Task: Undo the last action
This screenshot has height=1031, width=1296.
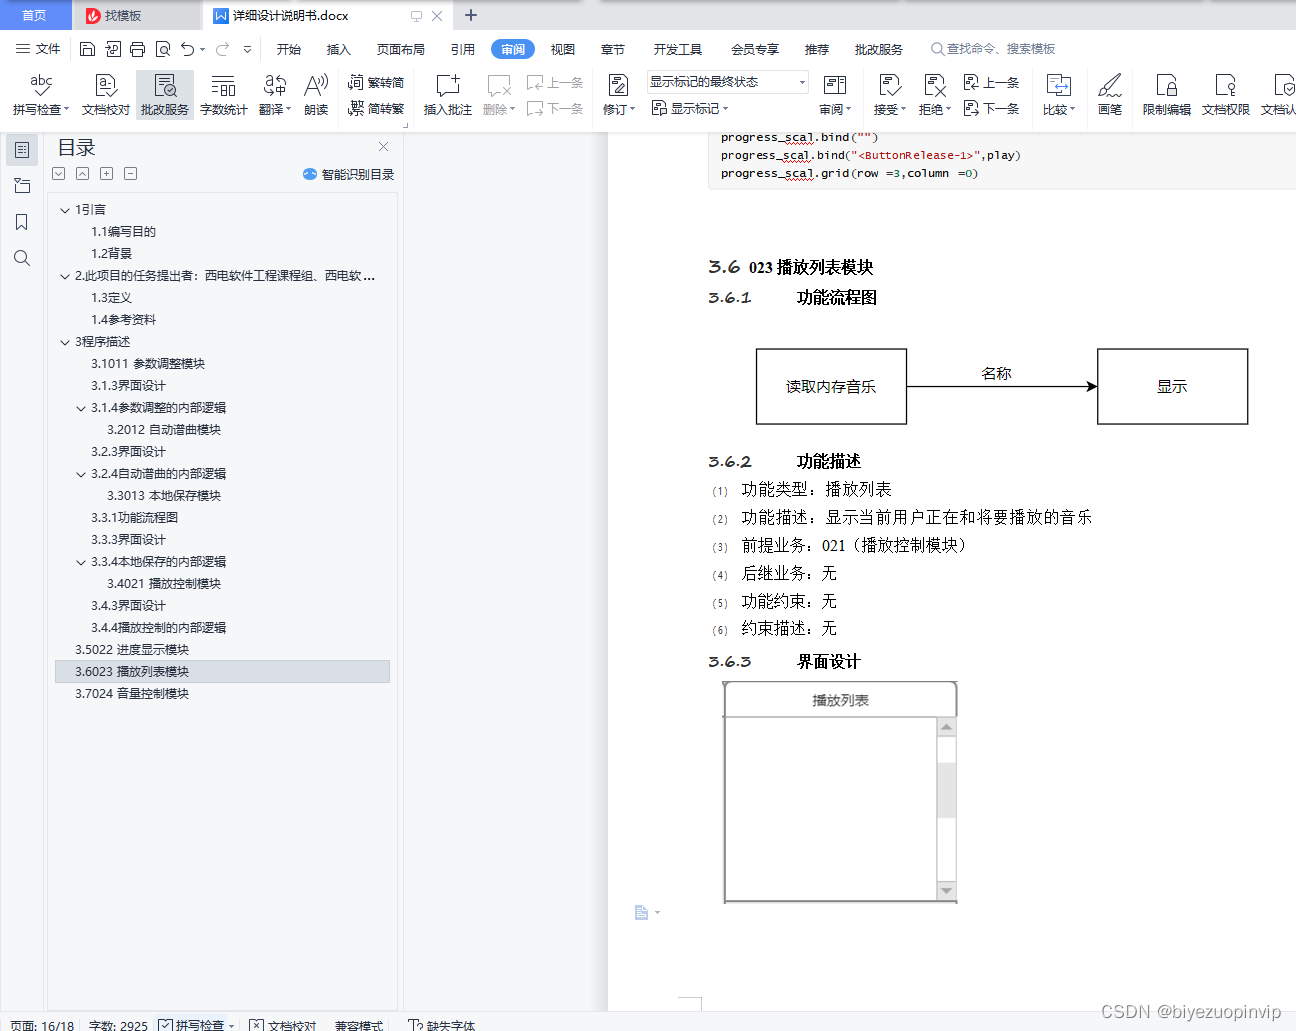Action: click(187, 49)
